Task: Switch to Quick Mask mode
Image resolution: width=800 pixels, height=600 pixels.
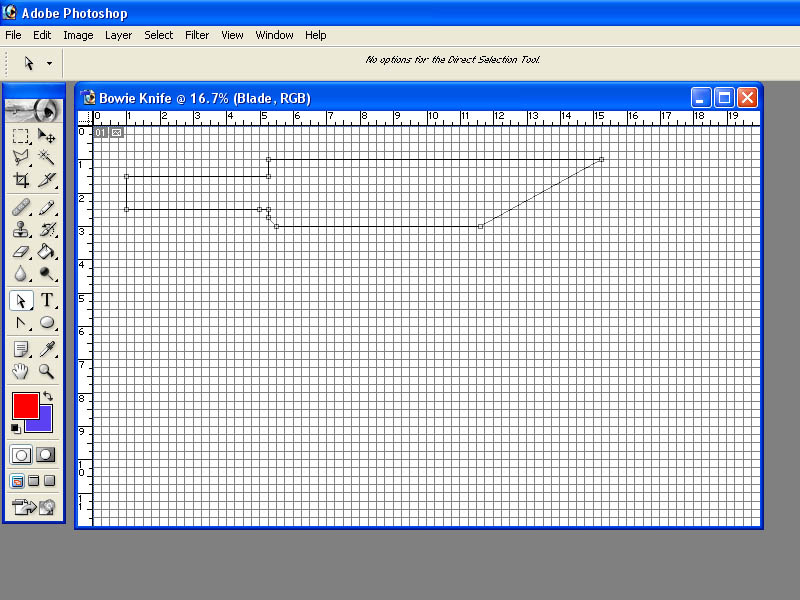Action: pos(46,455)
